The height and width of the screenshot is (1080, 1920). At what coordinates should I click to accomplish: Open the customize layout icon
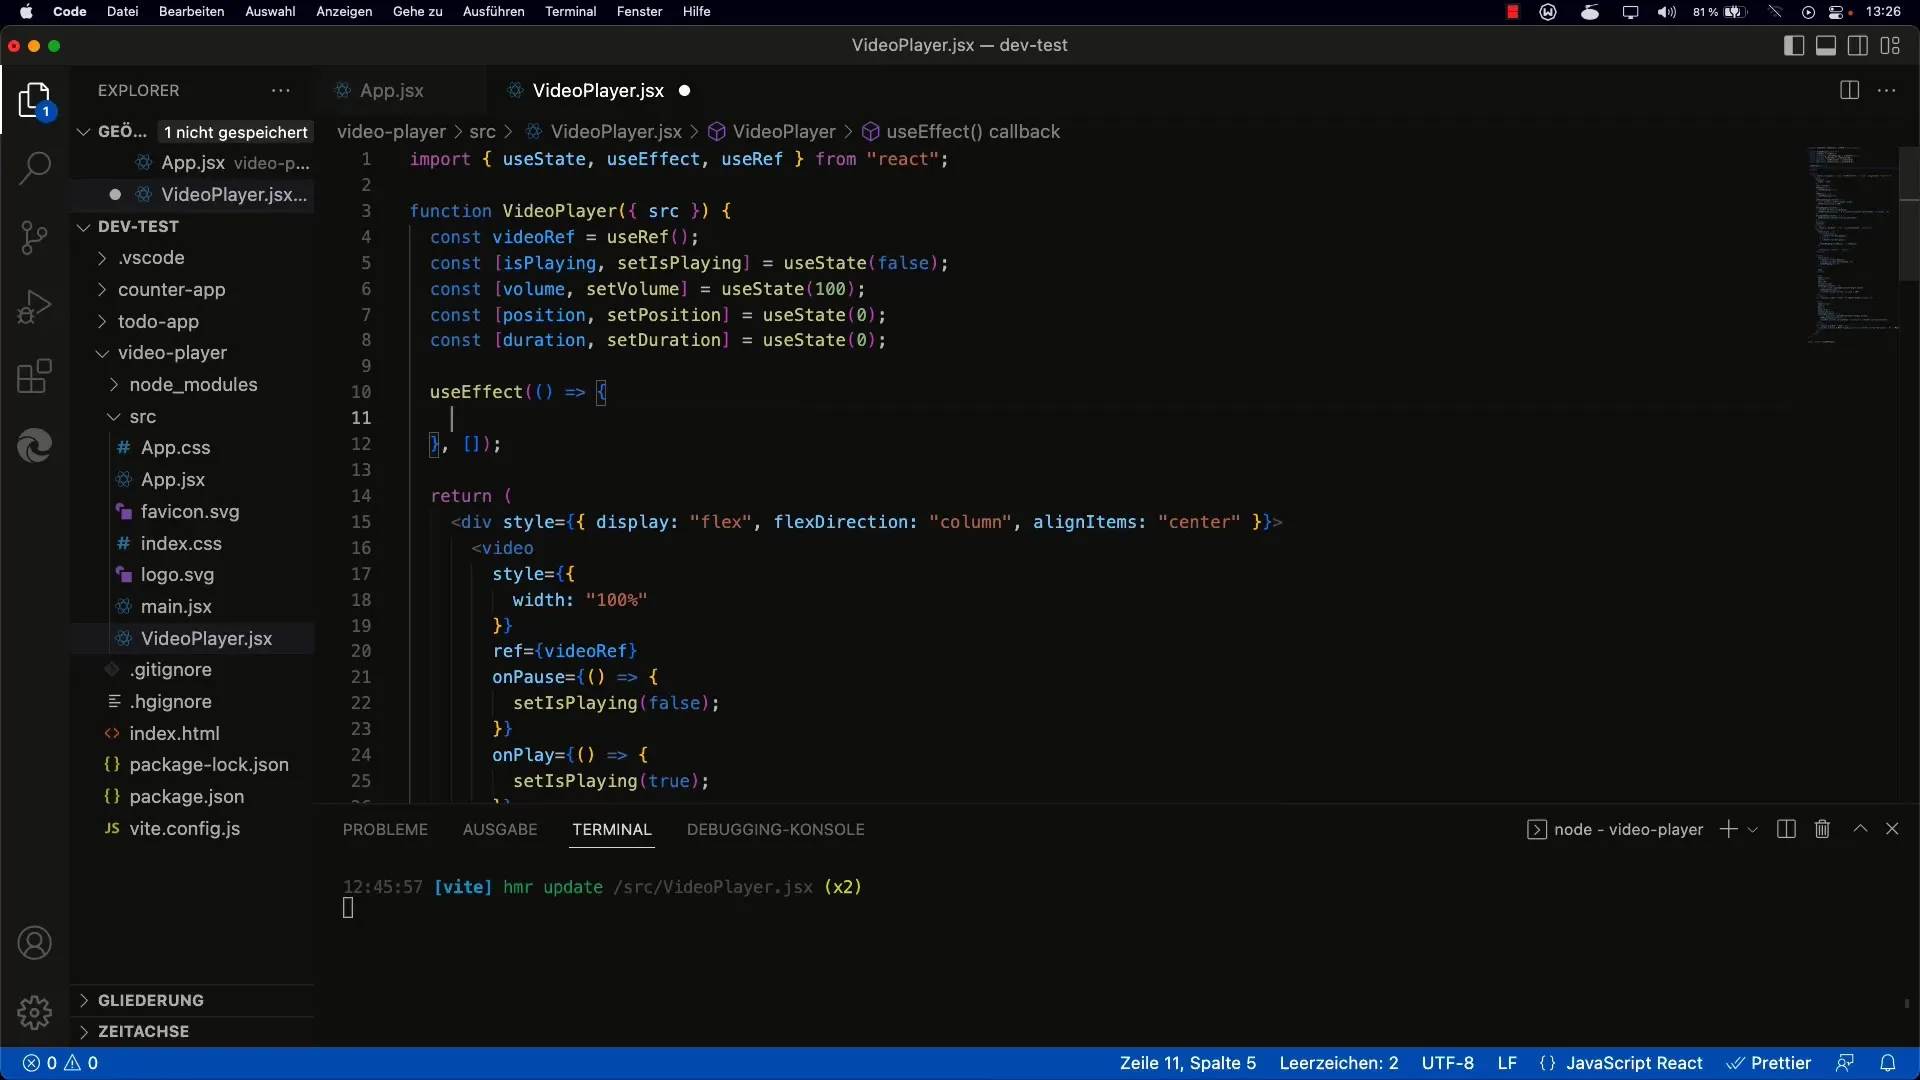pos(1890,45)
